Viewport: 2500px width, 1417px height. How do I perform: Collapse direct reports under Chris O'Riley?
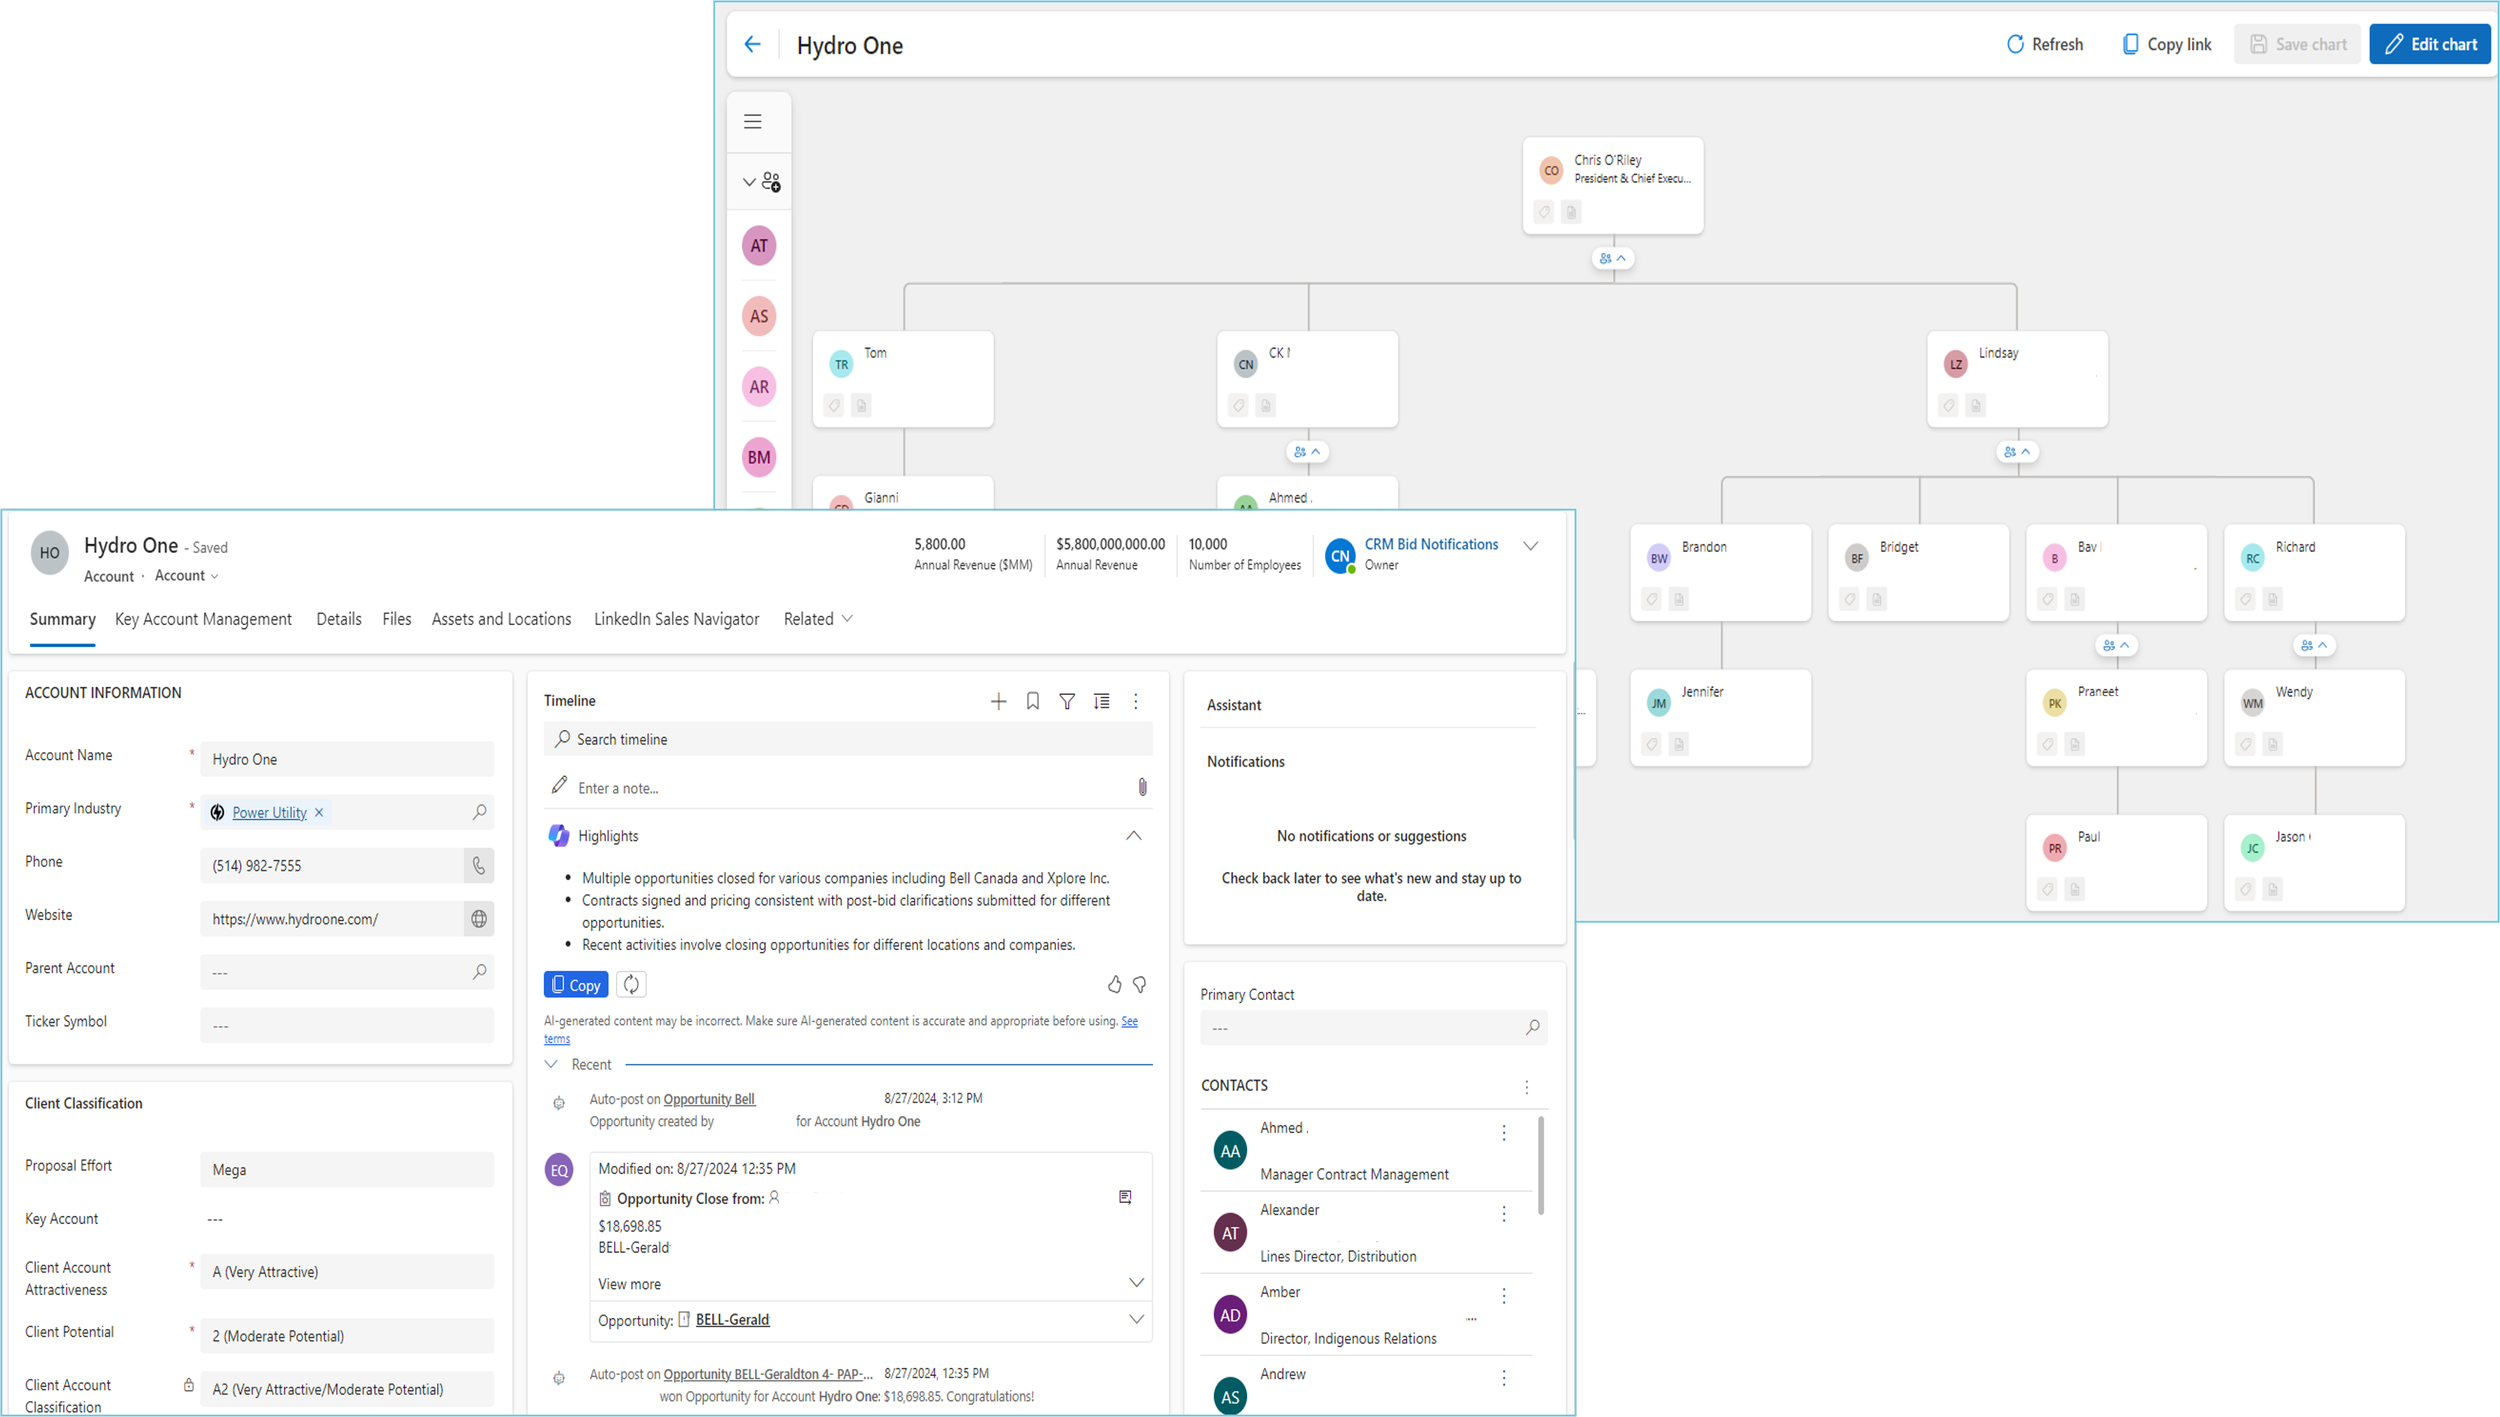click(x=1612, y=258)
